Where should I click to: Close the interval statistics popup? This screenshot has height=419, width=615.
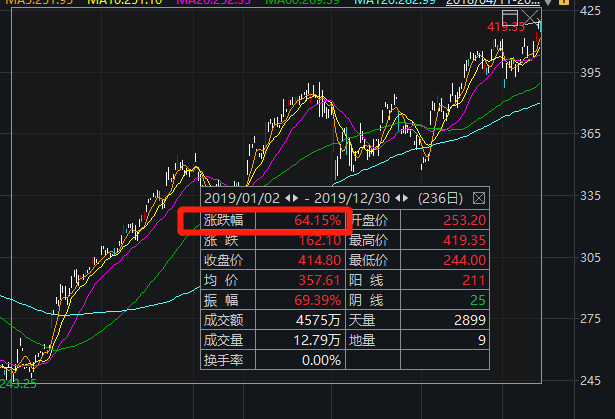coord(479,198)
